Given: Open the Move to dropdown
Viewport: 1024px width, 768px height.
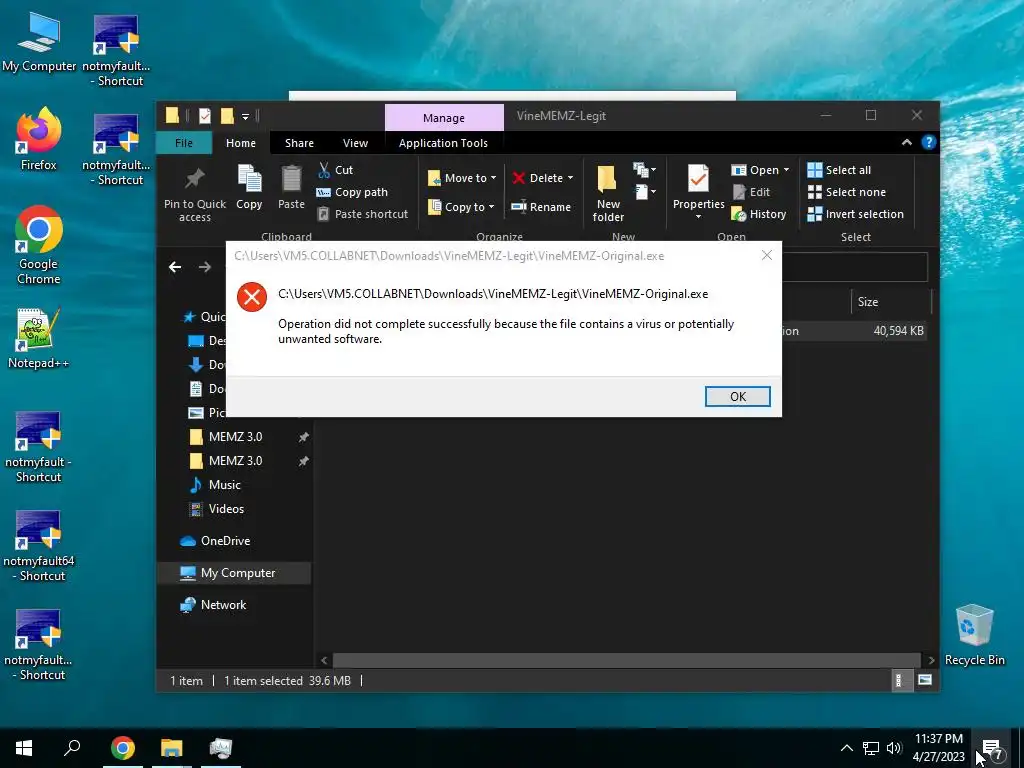Looking at the screenshot, I should pyautogui.click(x=462, y=178).
